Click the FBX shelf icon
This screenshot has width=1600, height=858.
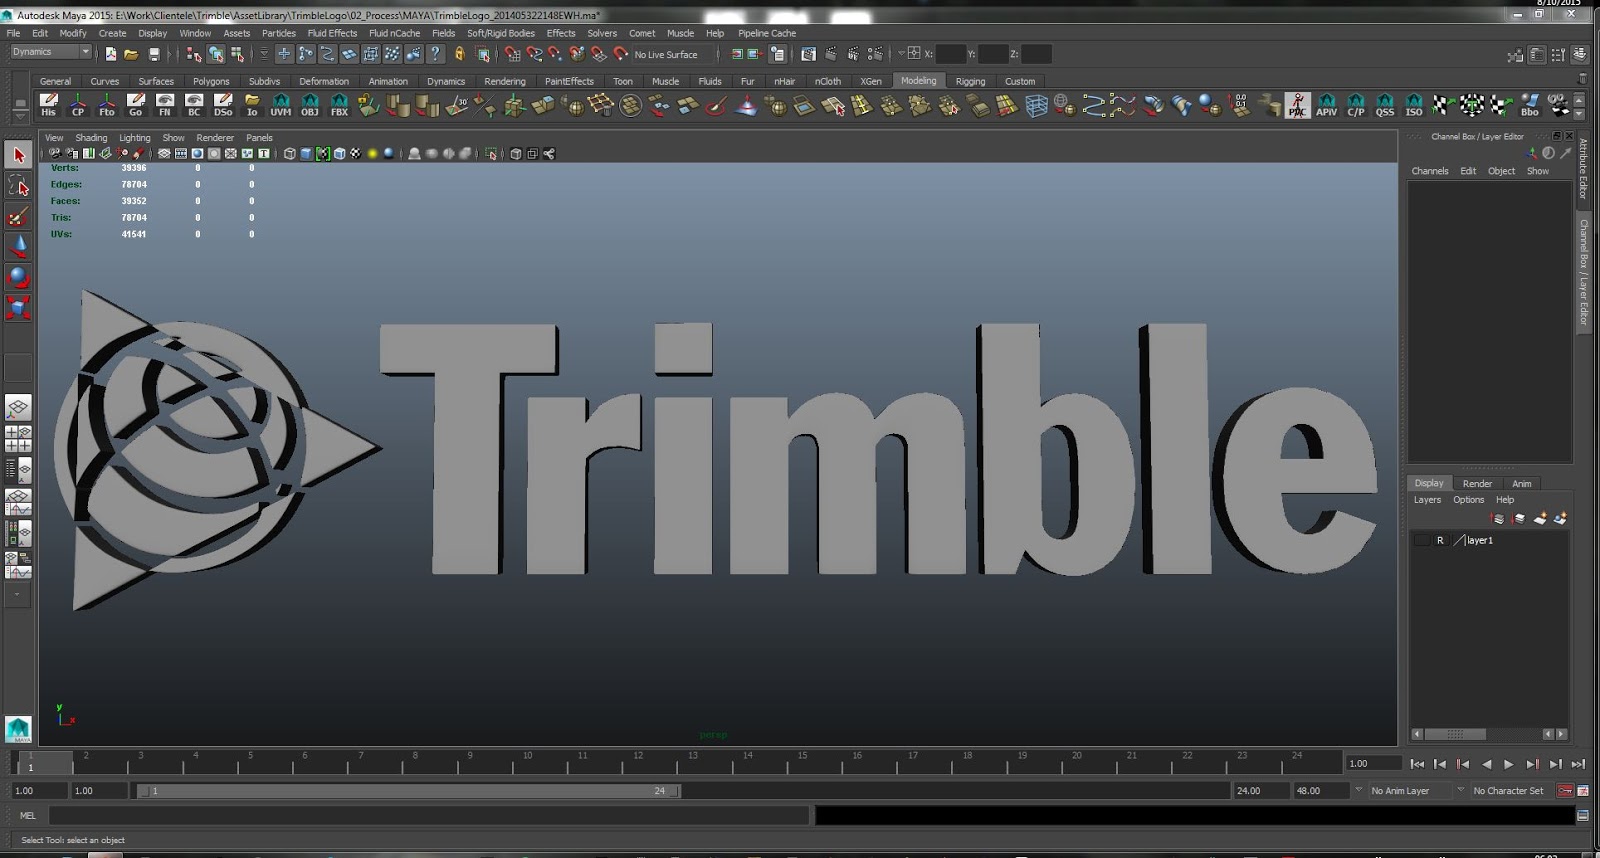tap(339, 105)
